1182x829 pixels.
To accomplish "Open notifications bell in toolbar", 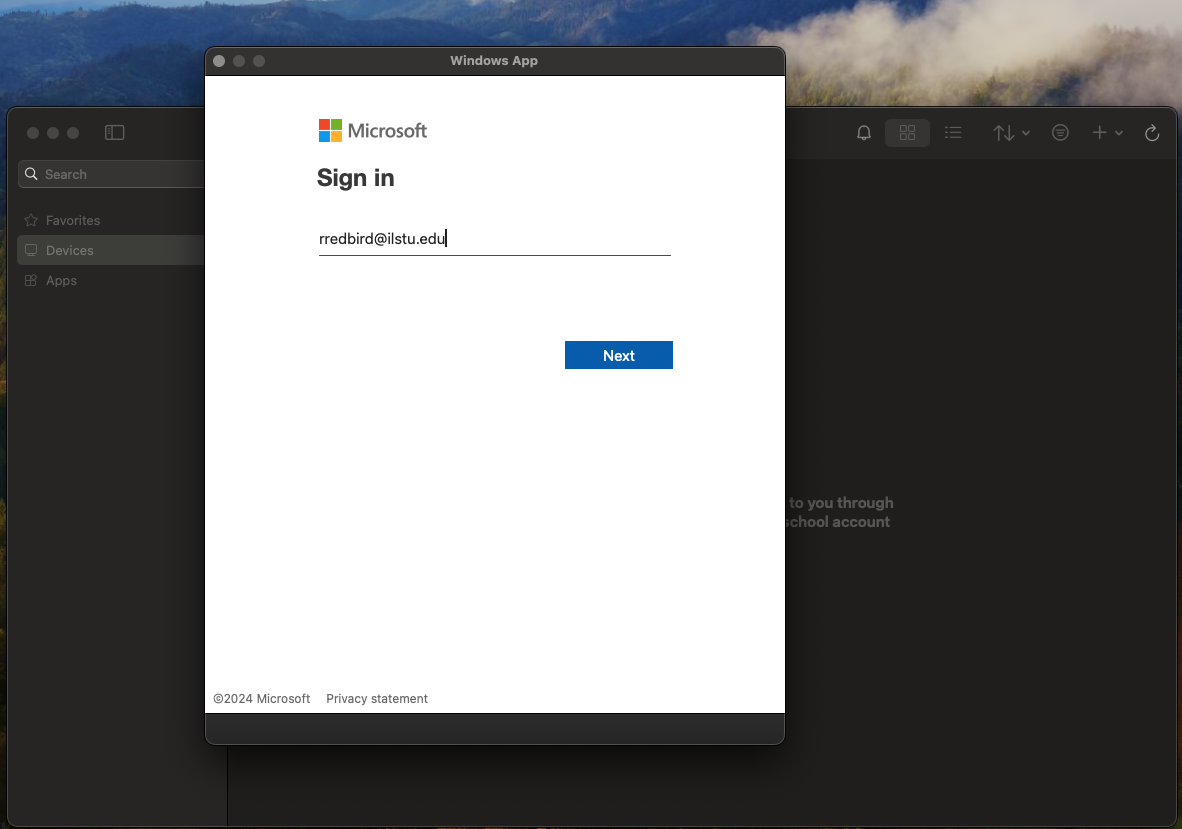I will coord(864,133).
